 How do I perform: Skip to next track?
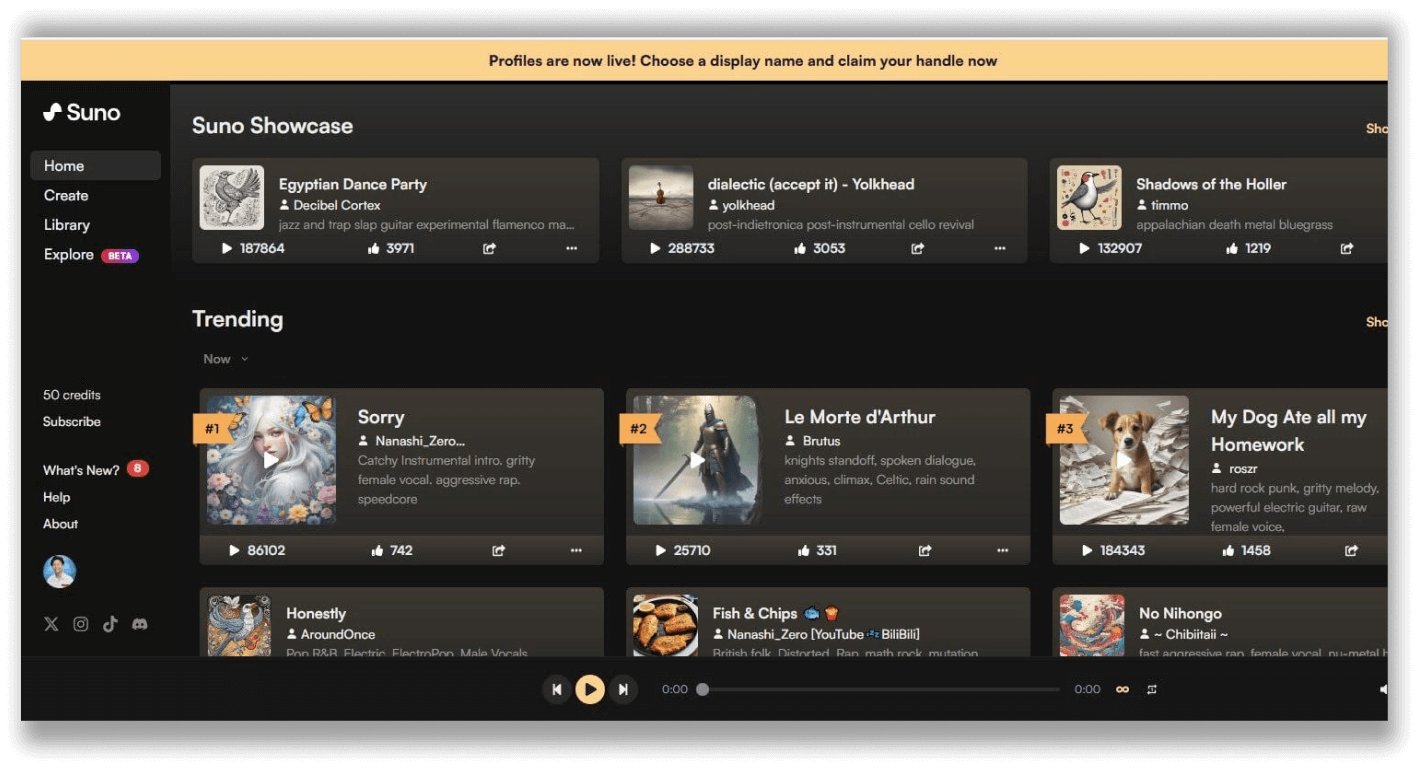pyautogui.click(x=623, y=689)
